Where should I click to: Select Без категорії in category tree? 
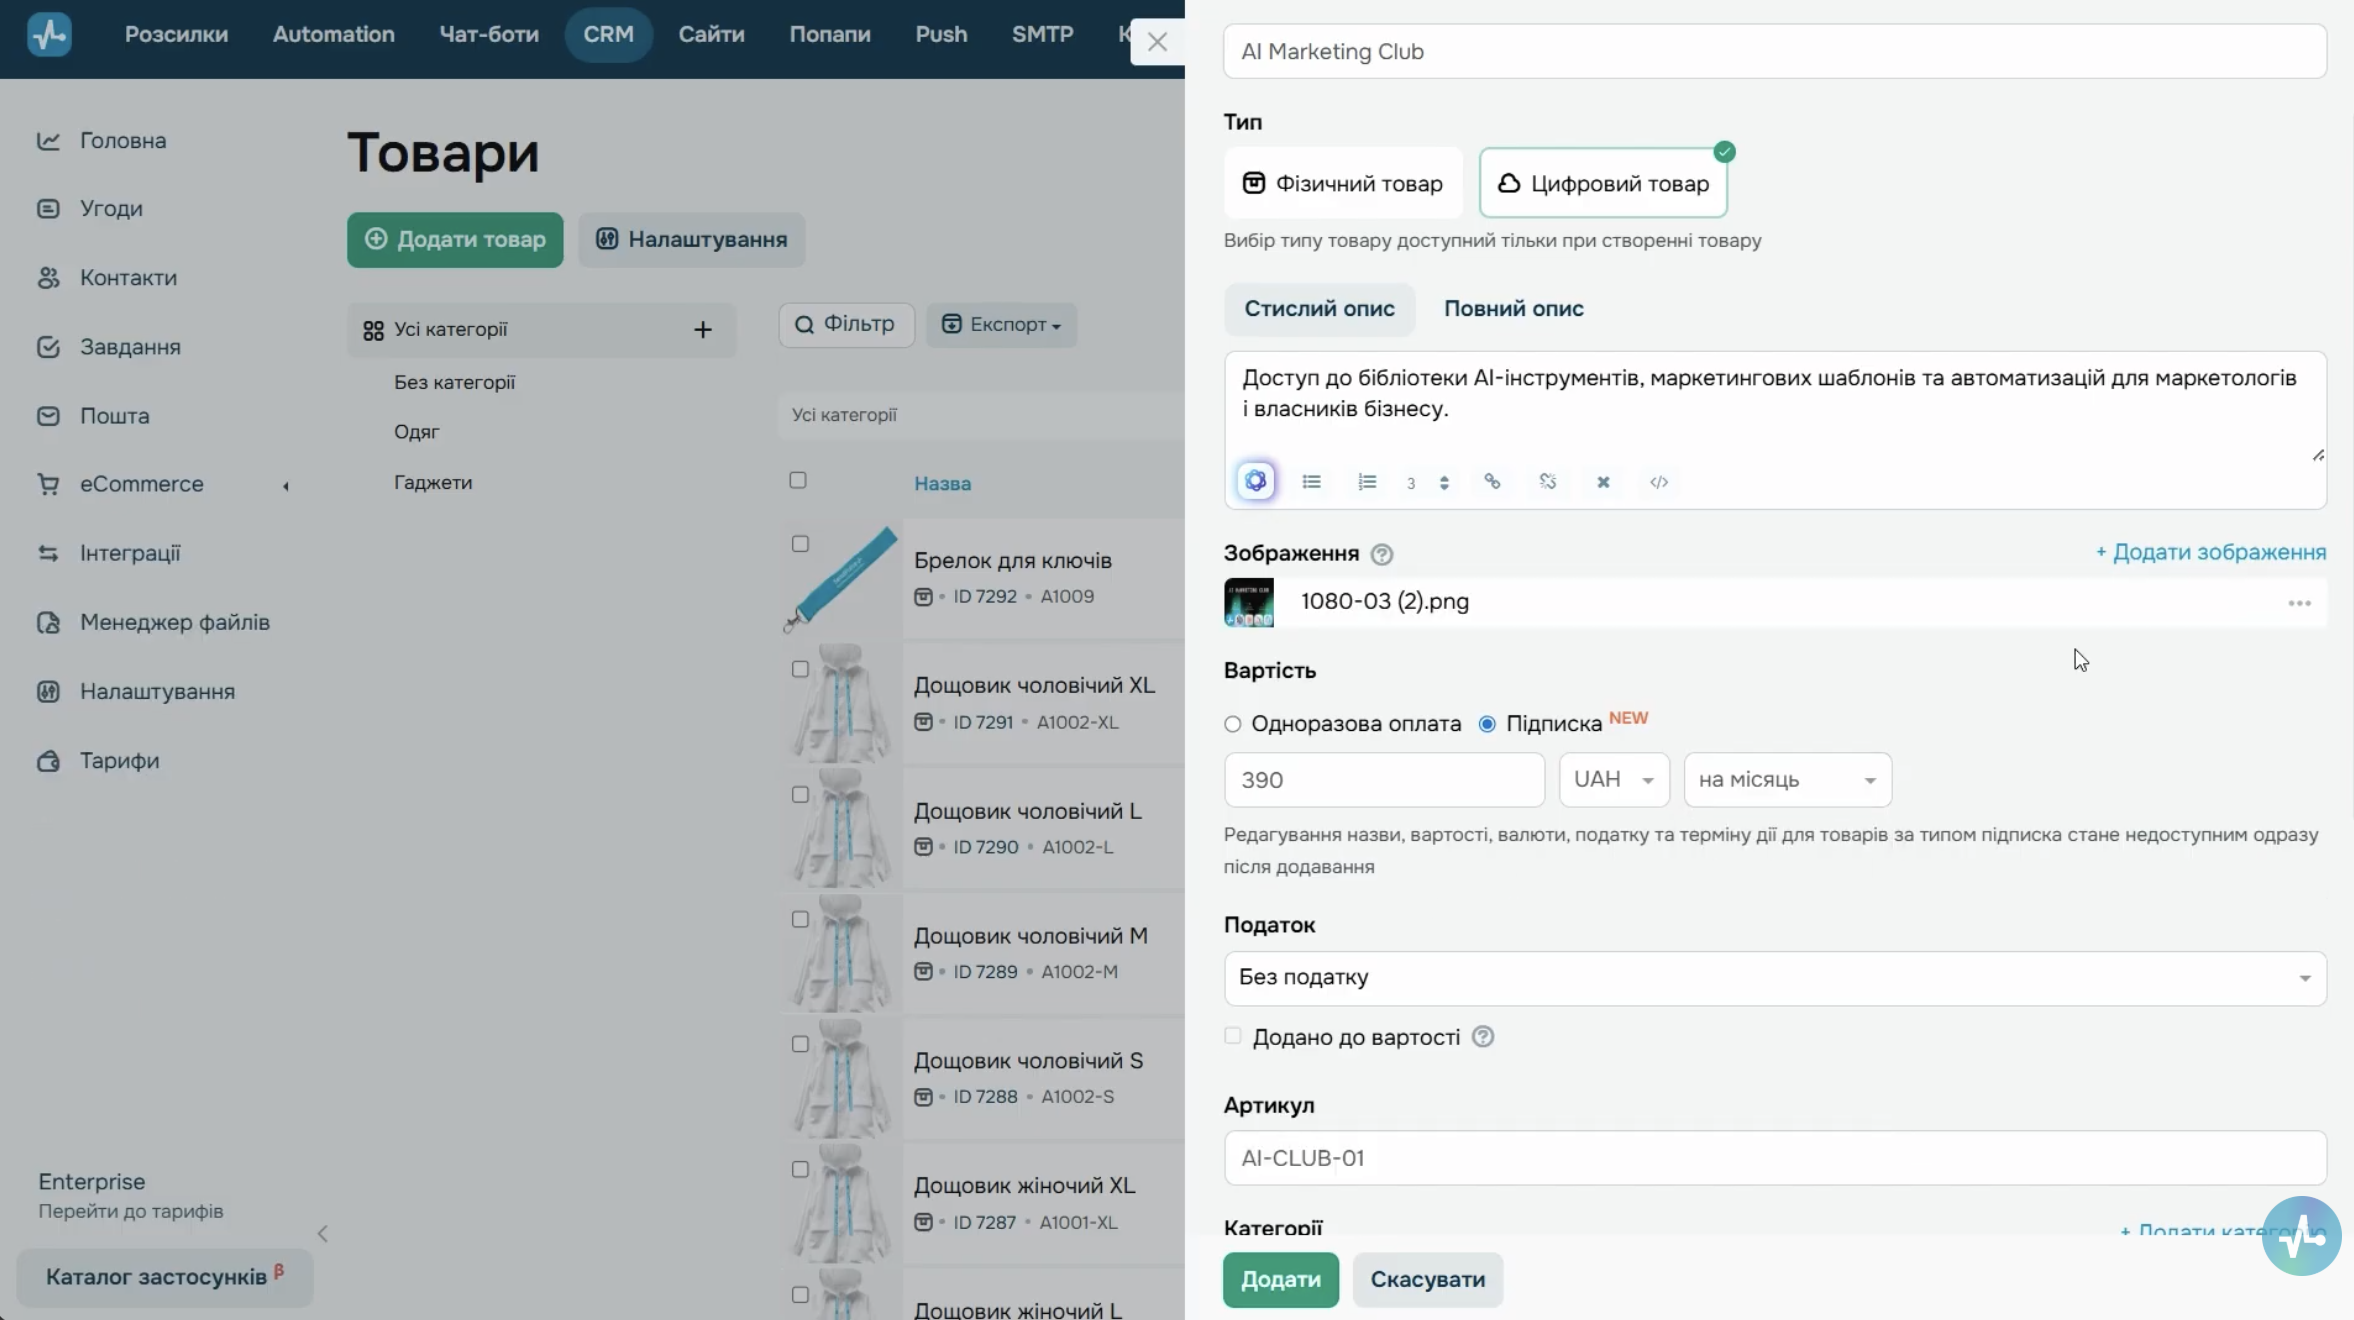455,382
